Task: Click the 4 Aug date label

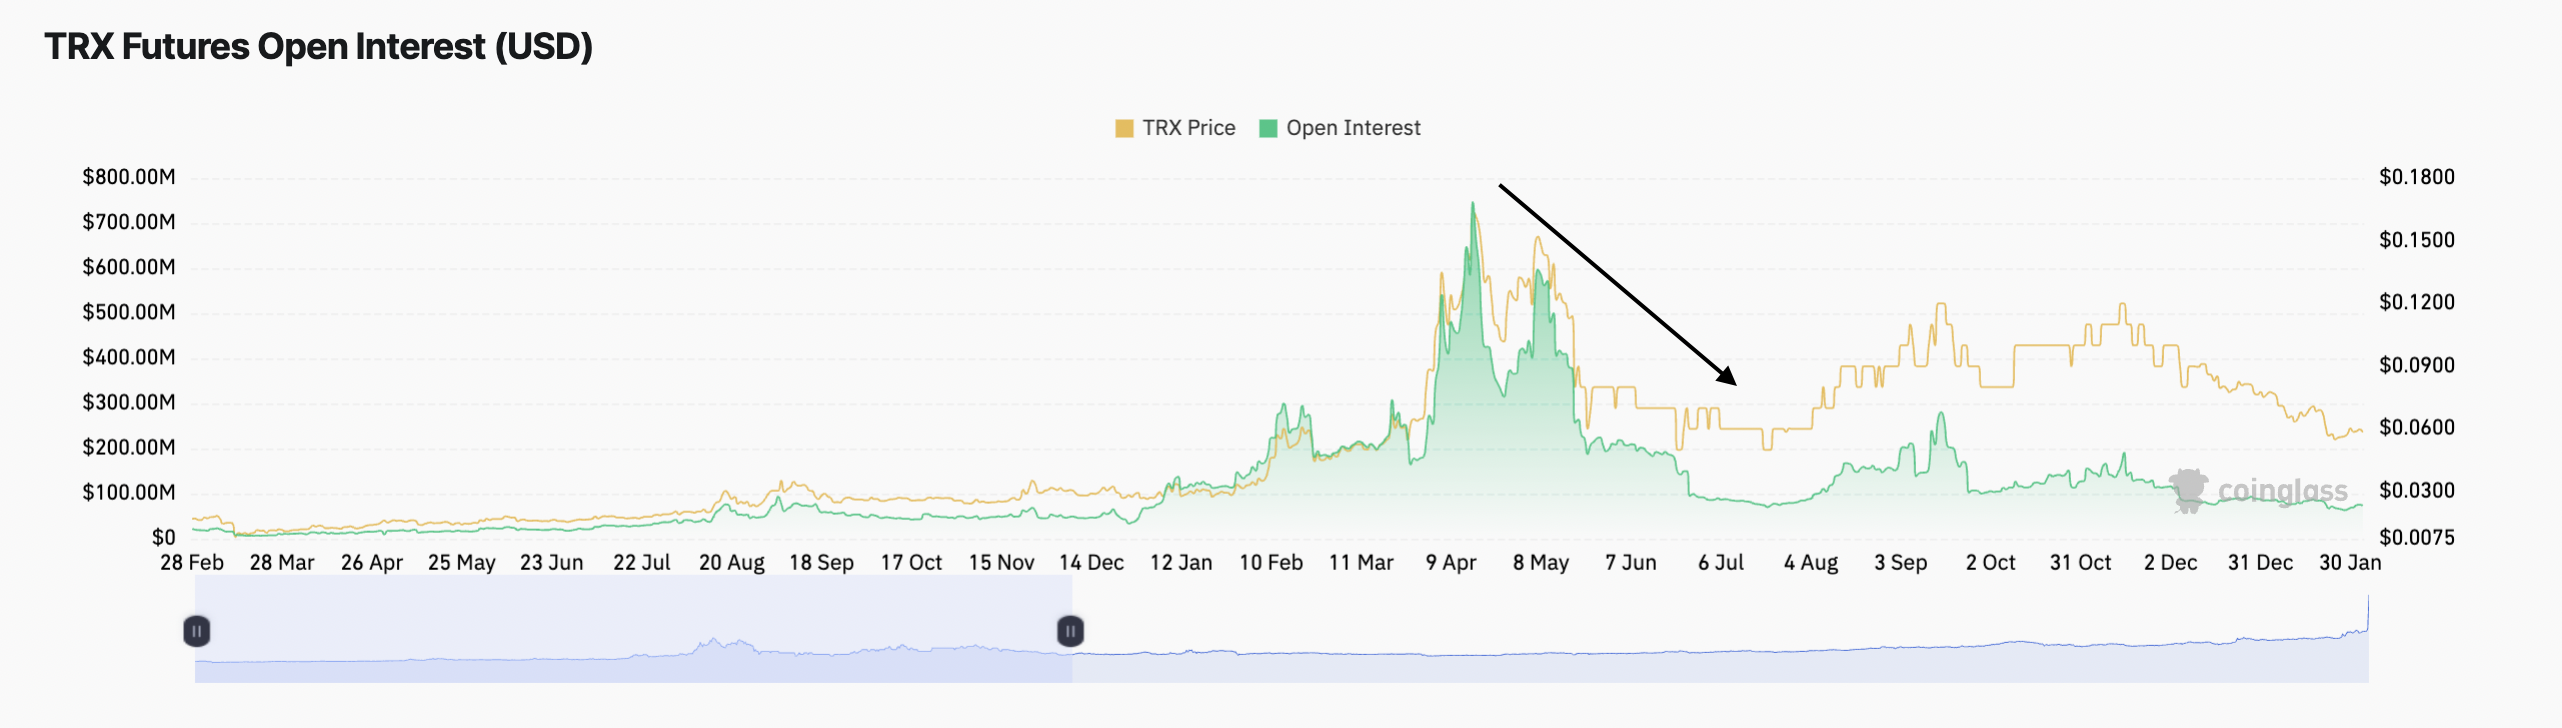Action: pyautogui.click(x=1811, y=563)
